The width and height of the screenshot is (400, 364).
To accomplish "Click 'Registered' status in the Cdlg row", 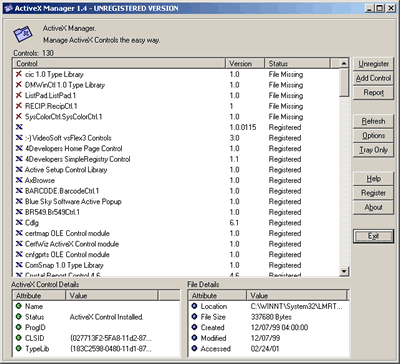I will coord(285,223).
